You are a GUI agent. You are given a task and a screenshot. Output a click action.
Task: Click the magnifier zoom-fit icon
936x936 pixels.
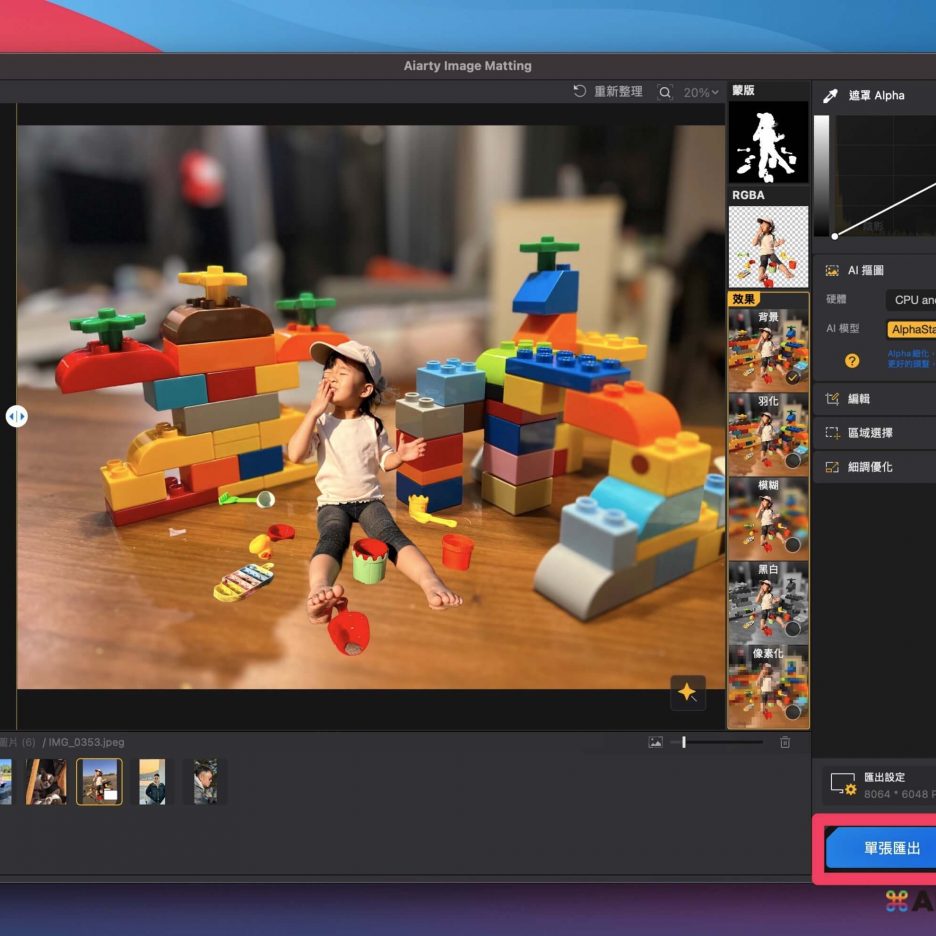pos(665,92)
